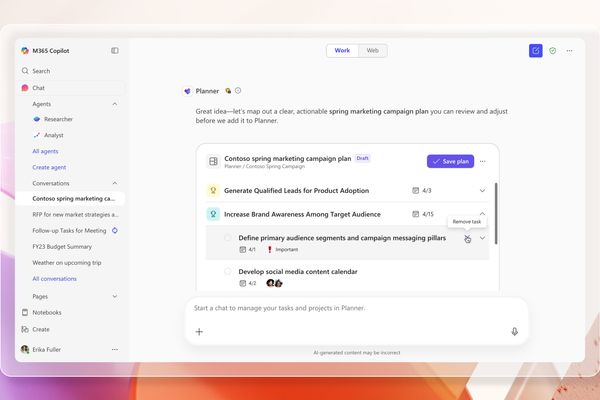Screen dimensions: 600x400
Task: Open Weather on upcoming trip conversation
Action: pyautogui.click(x=67, y=263)
